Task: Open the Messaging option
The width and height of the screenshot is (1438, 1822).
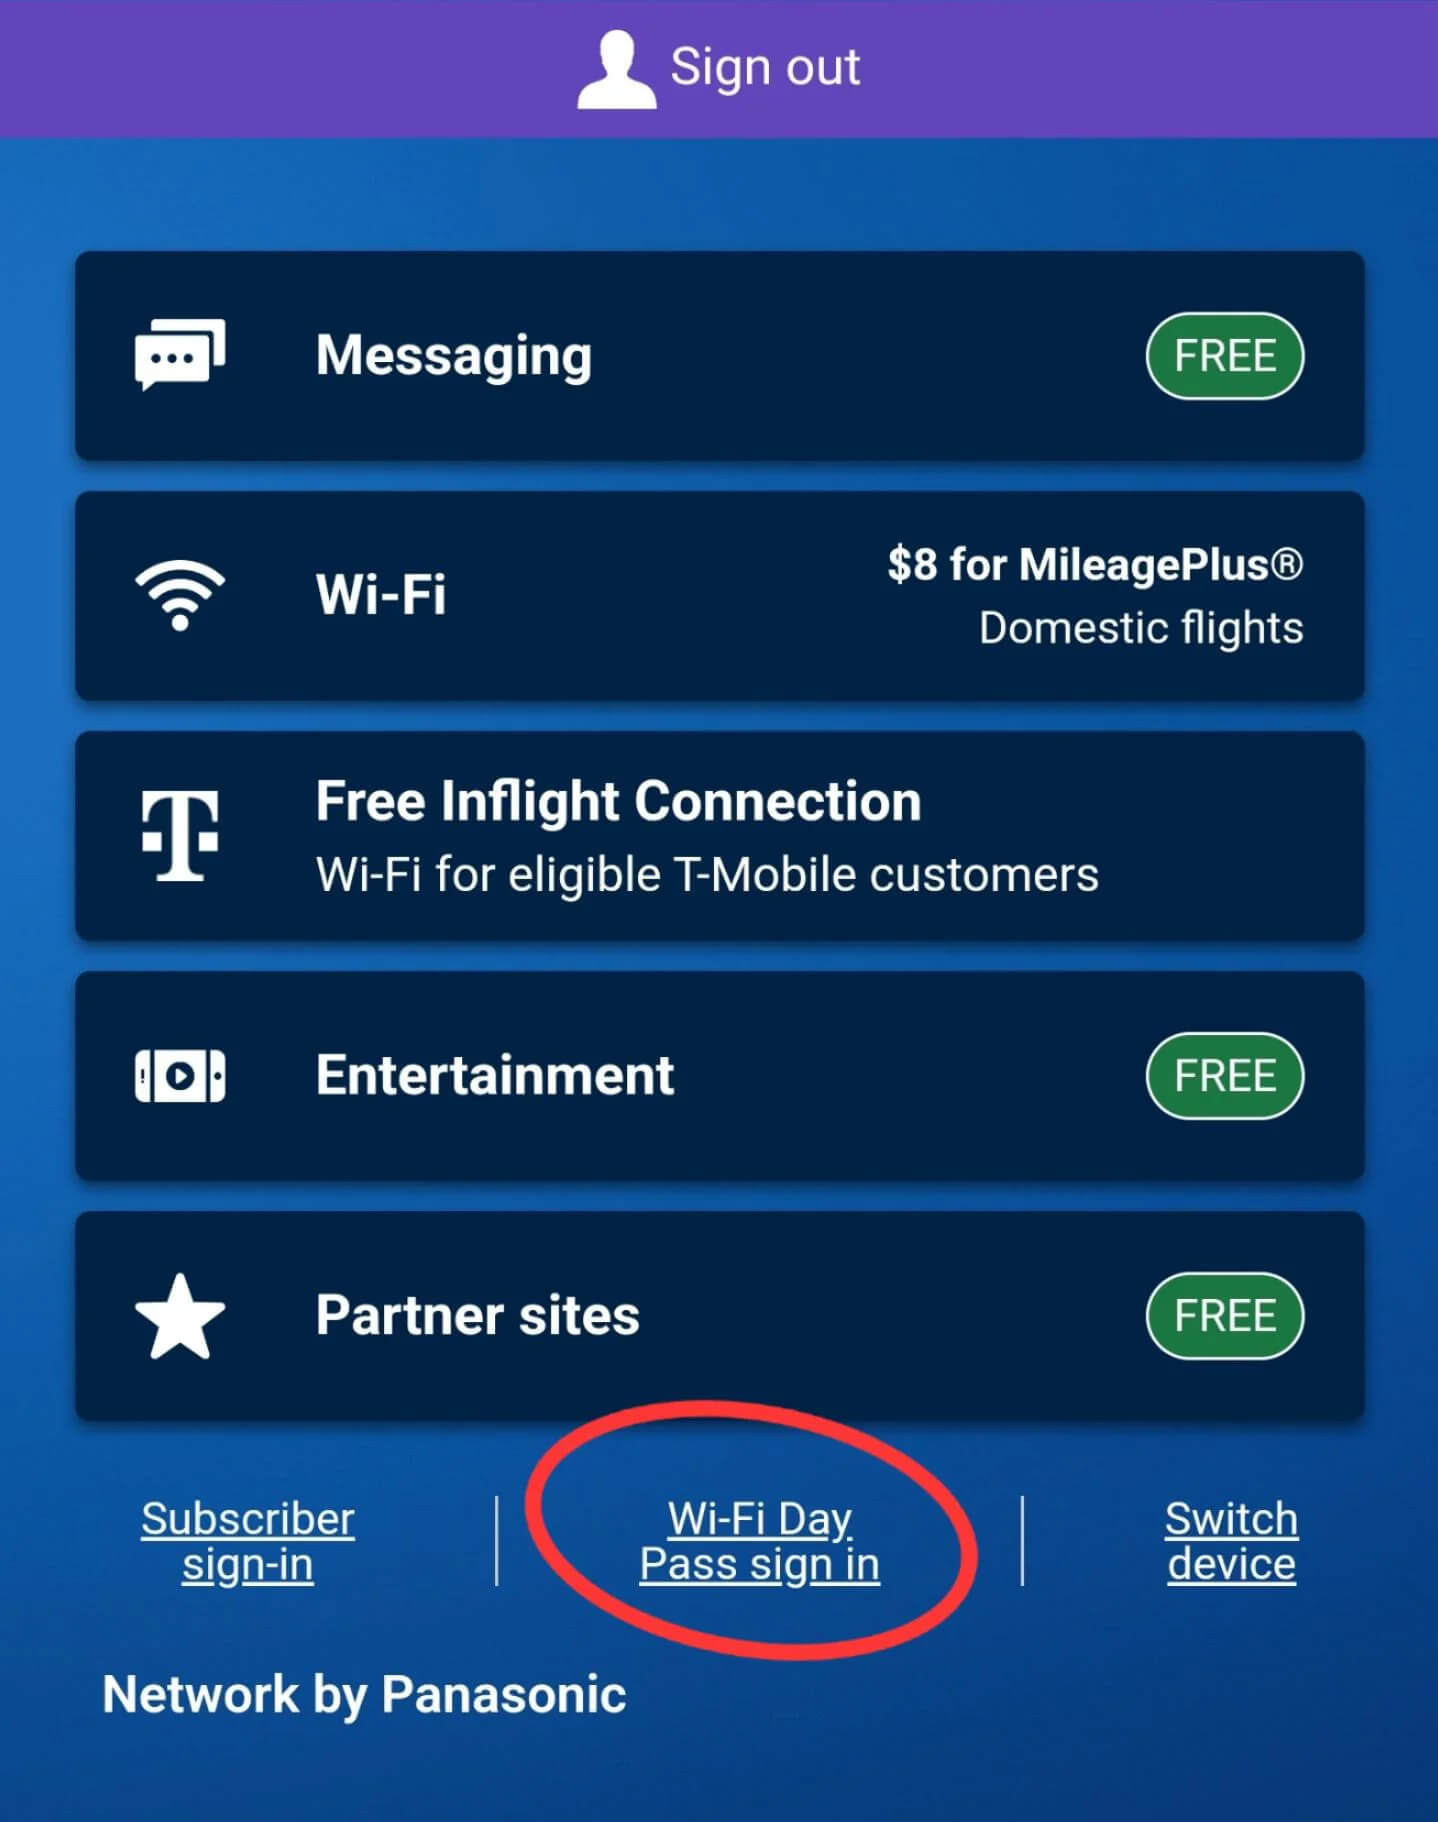Action: [x=720, y=356]
